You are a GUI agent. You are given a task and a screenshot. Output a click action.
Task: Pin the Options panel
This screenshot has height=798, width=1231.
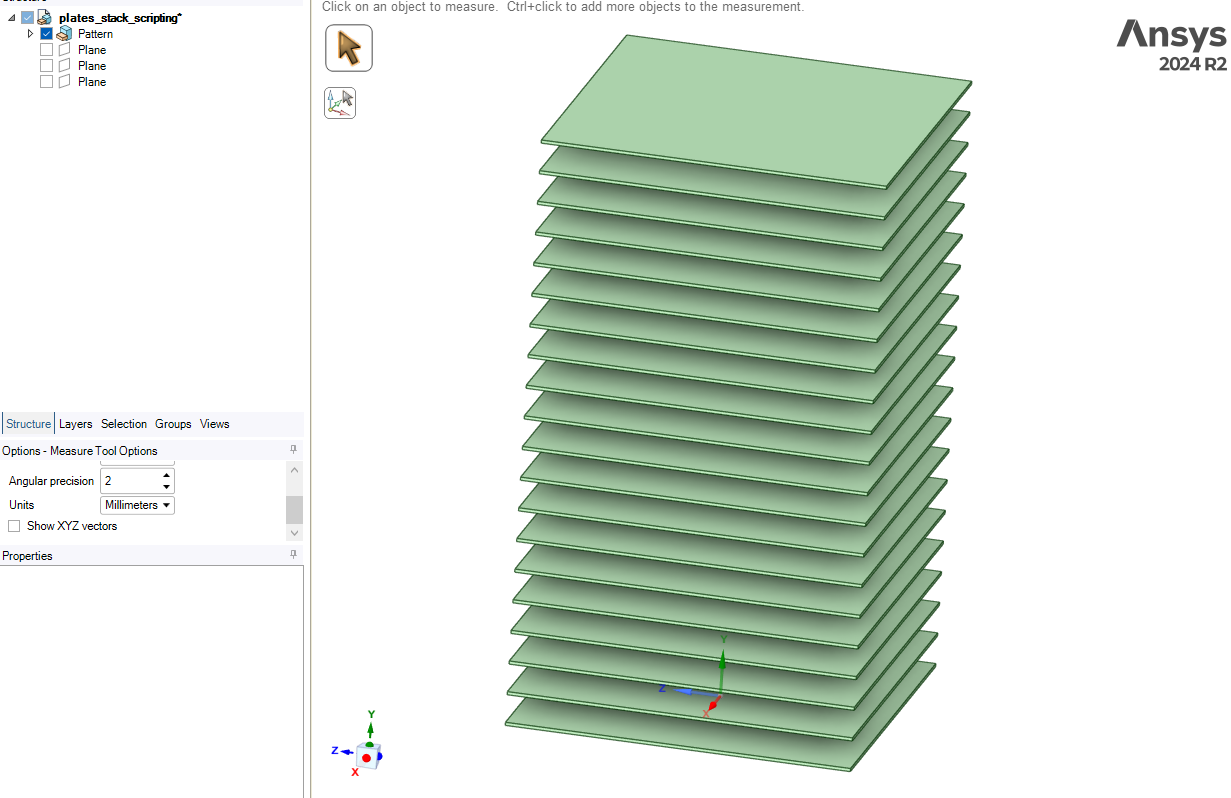click(293, 450)
